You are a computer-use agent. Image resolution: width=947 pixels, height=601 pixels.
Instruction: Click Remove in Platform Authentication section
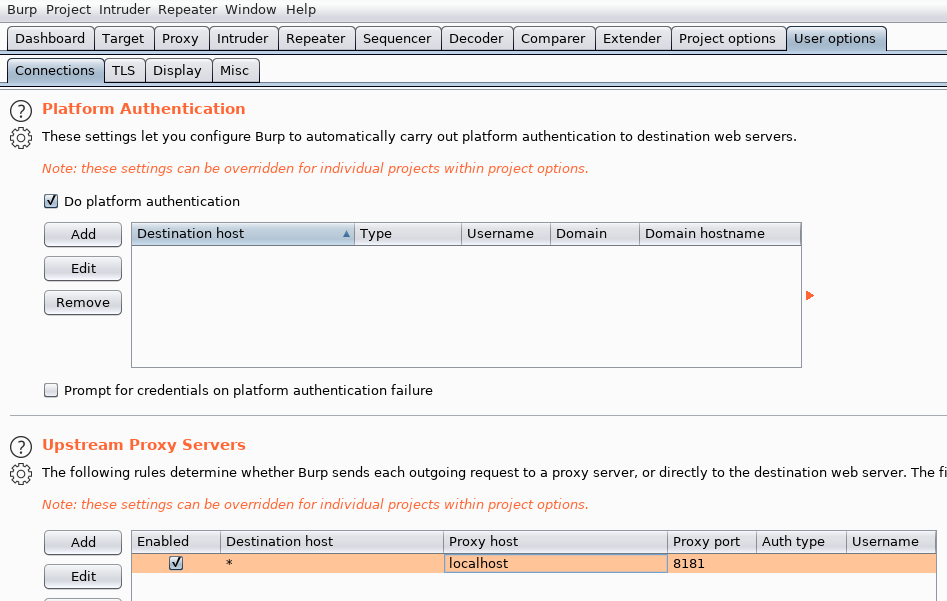click(x=83, y=302)
